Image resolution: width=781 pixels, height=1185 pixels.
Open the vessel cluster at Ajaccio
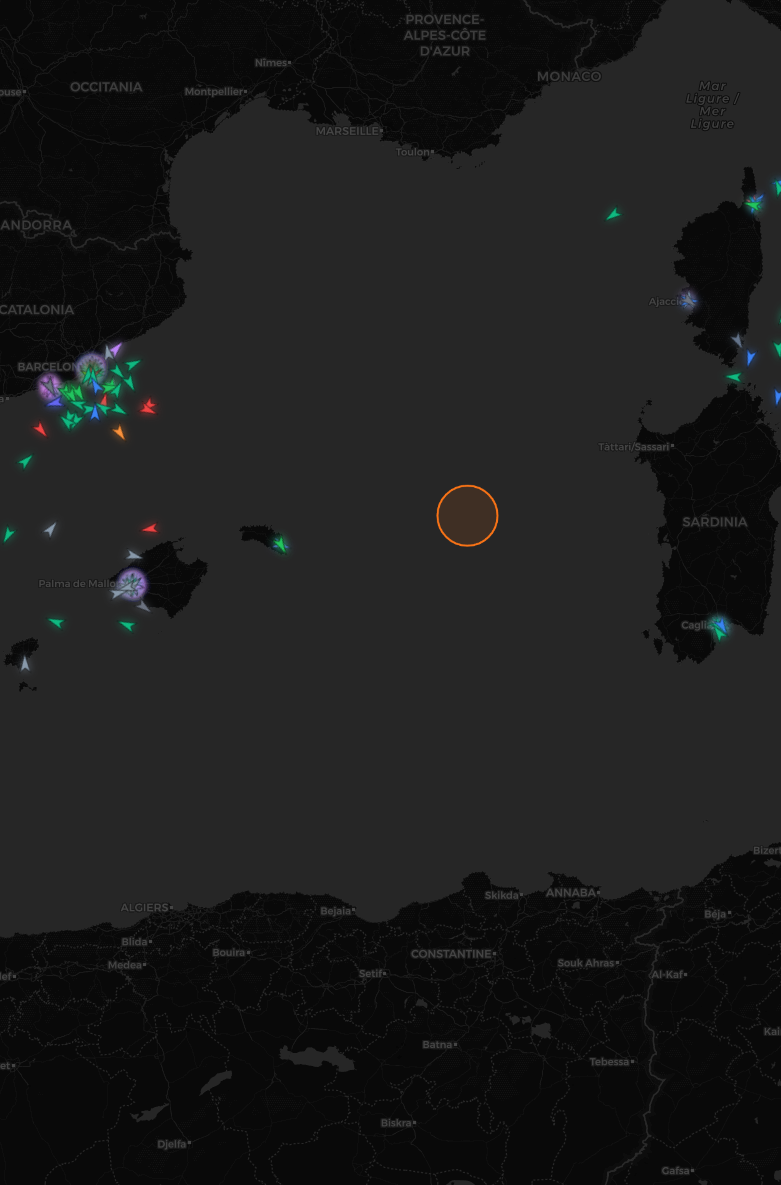[x=688, y=300]
